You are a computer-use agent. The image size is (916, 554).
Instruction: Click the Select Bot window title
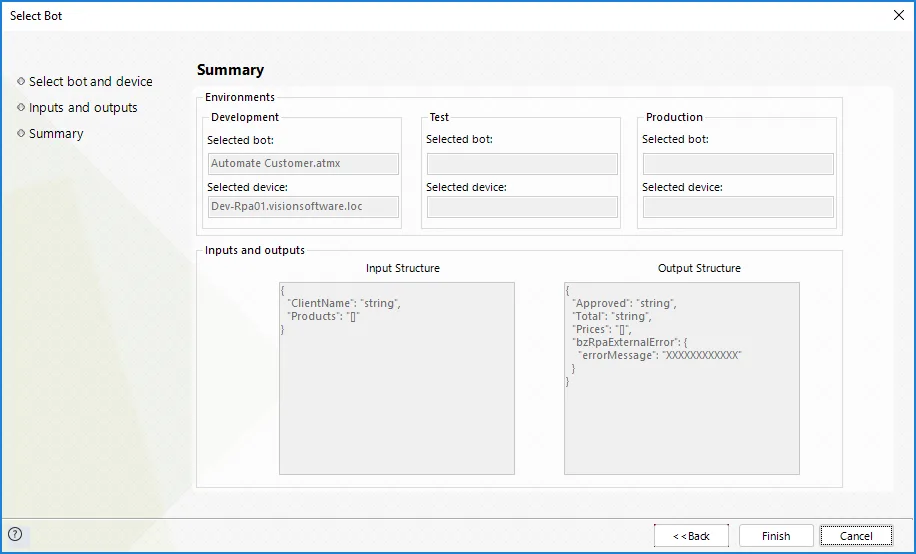[36, 16]
